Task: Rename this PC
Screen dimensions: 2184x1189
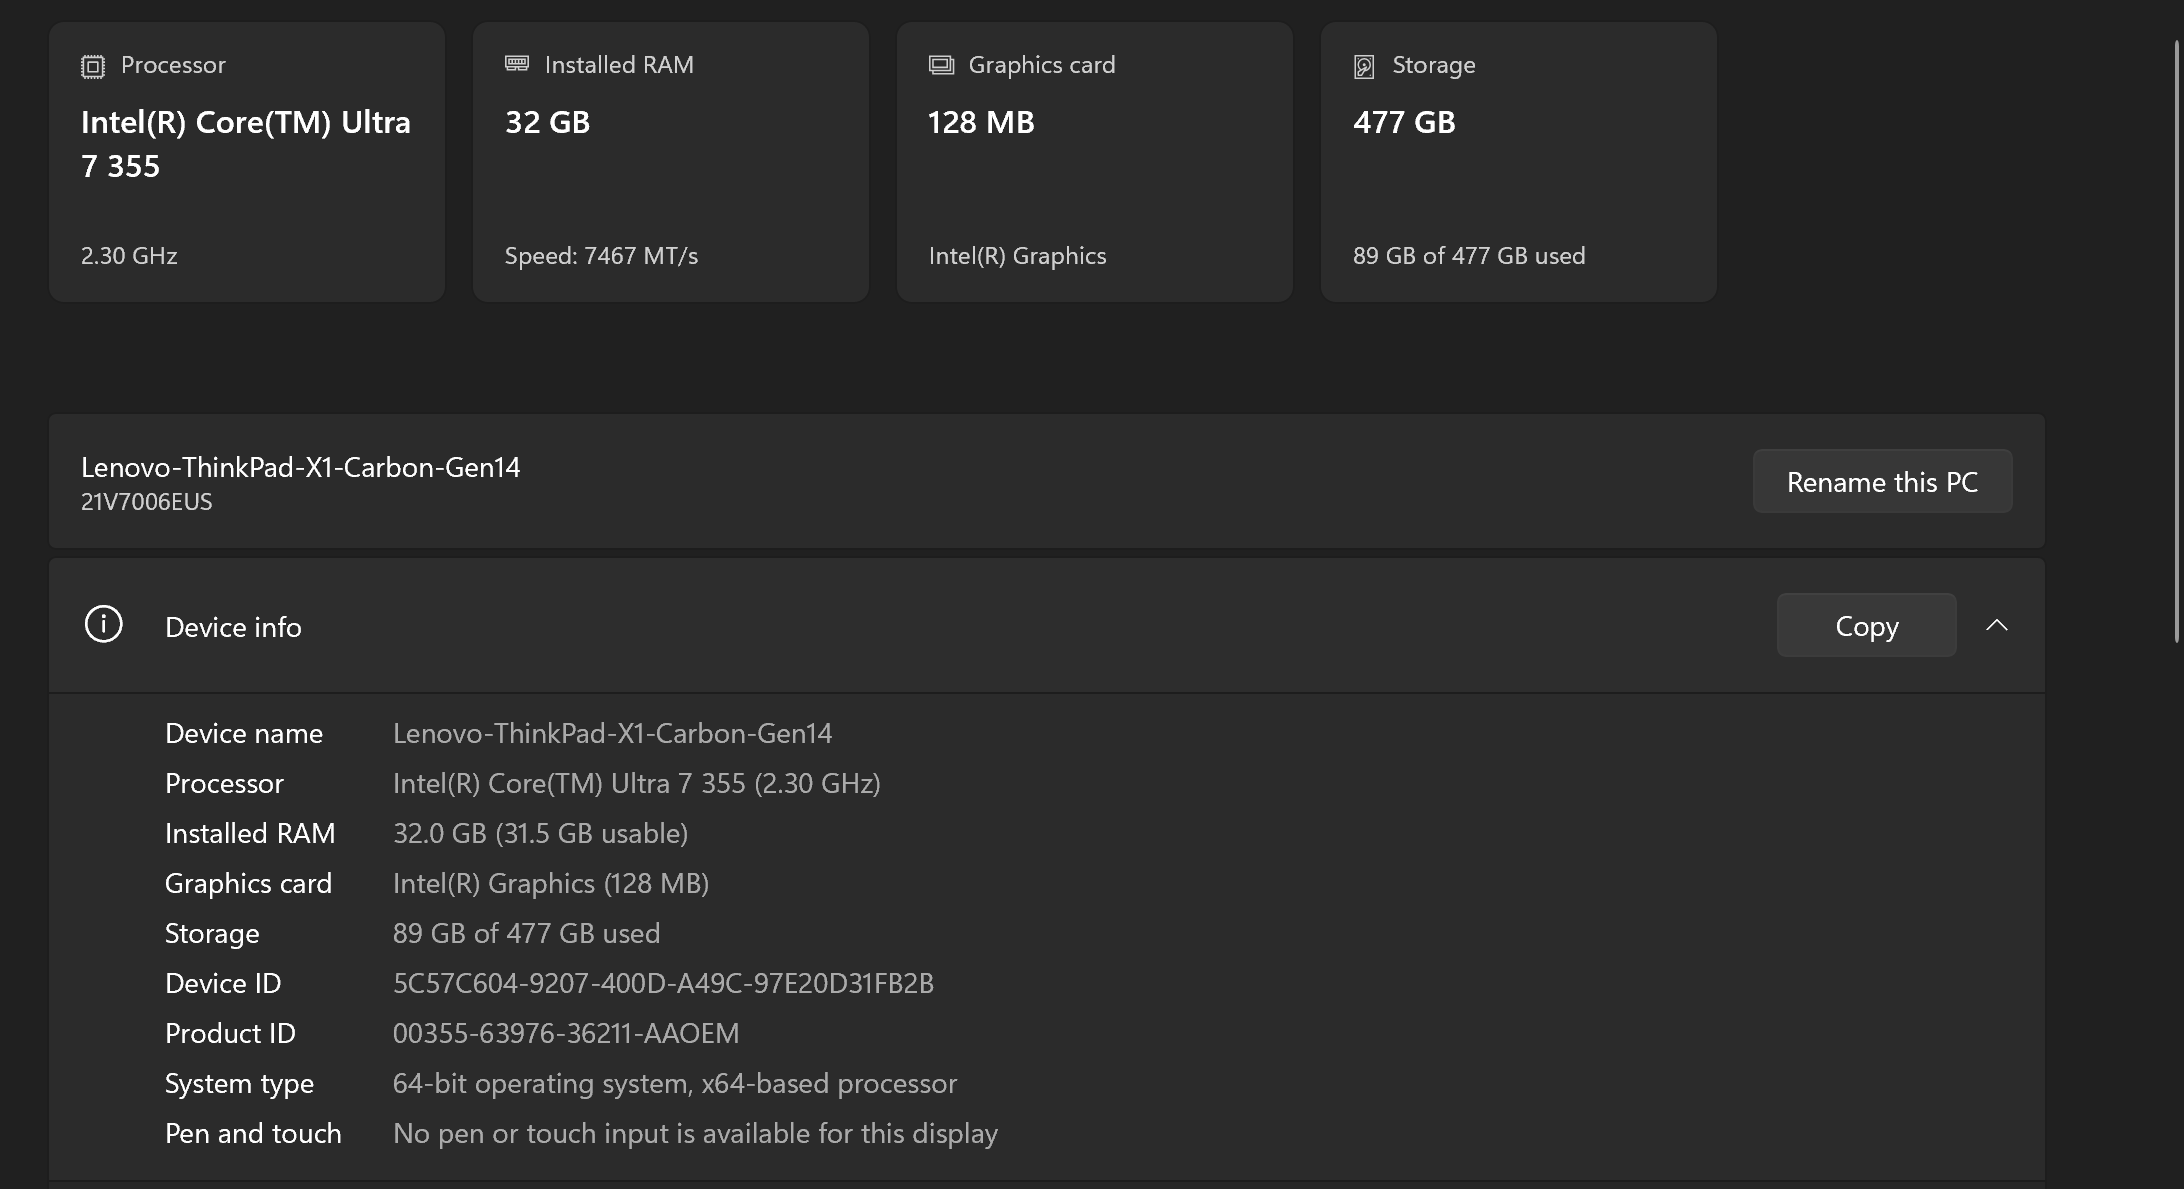Action: click(1882, 481)
